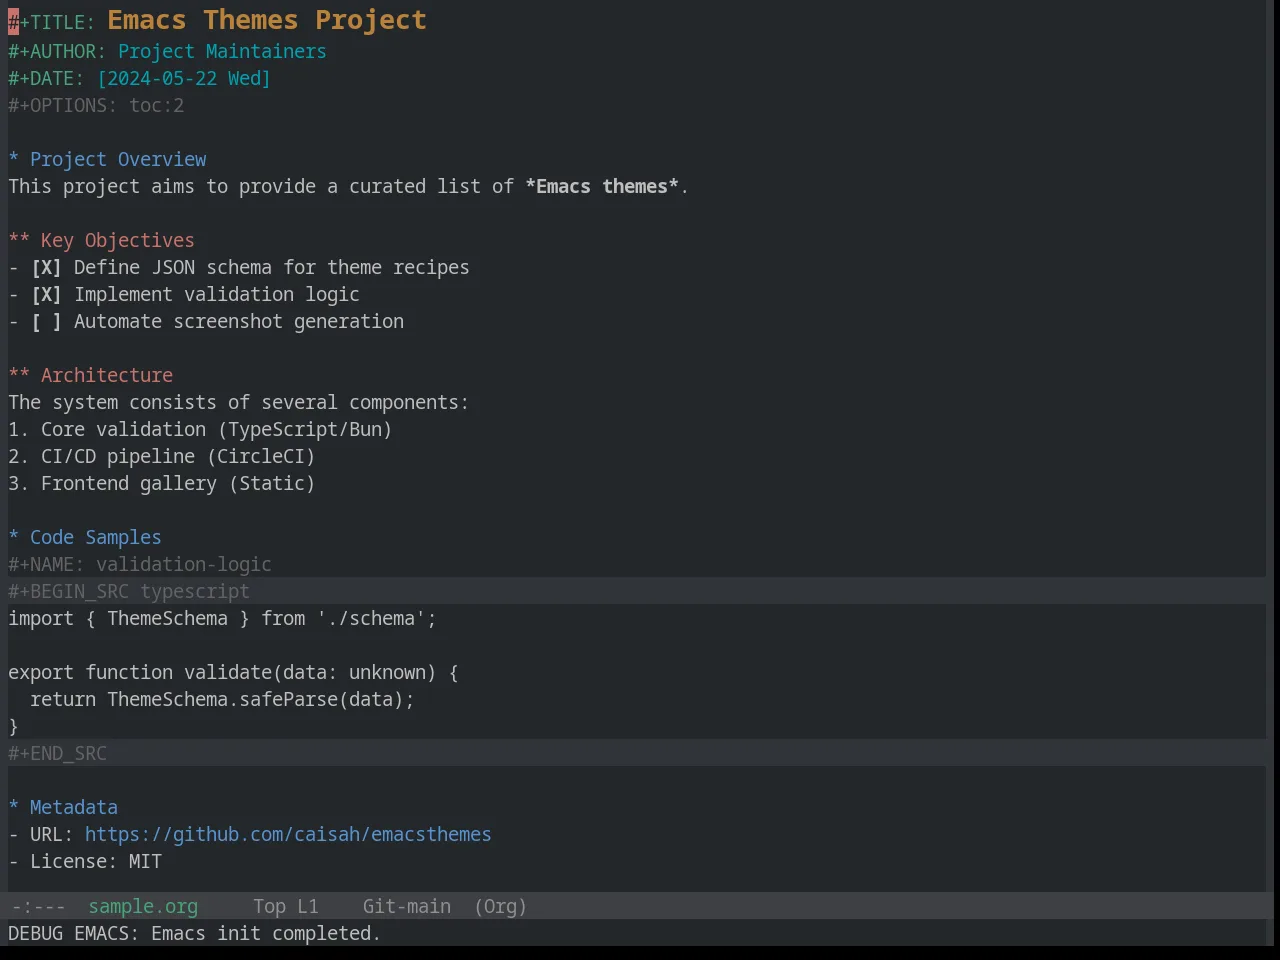Click the import ThemeSchema code line
The image size is (1280, 960).
point(222,619)
